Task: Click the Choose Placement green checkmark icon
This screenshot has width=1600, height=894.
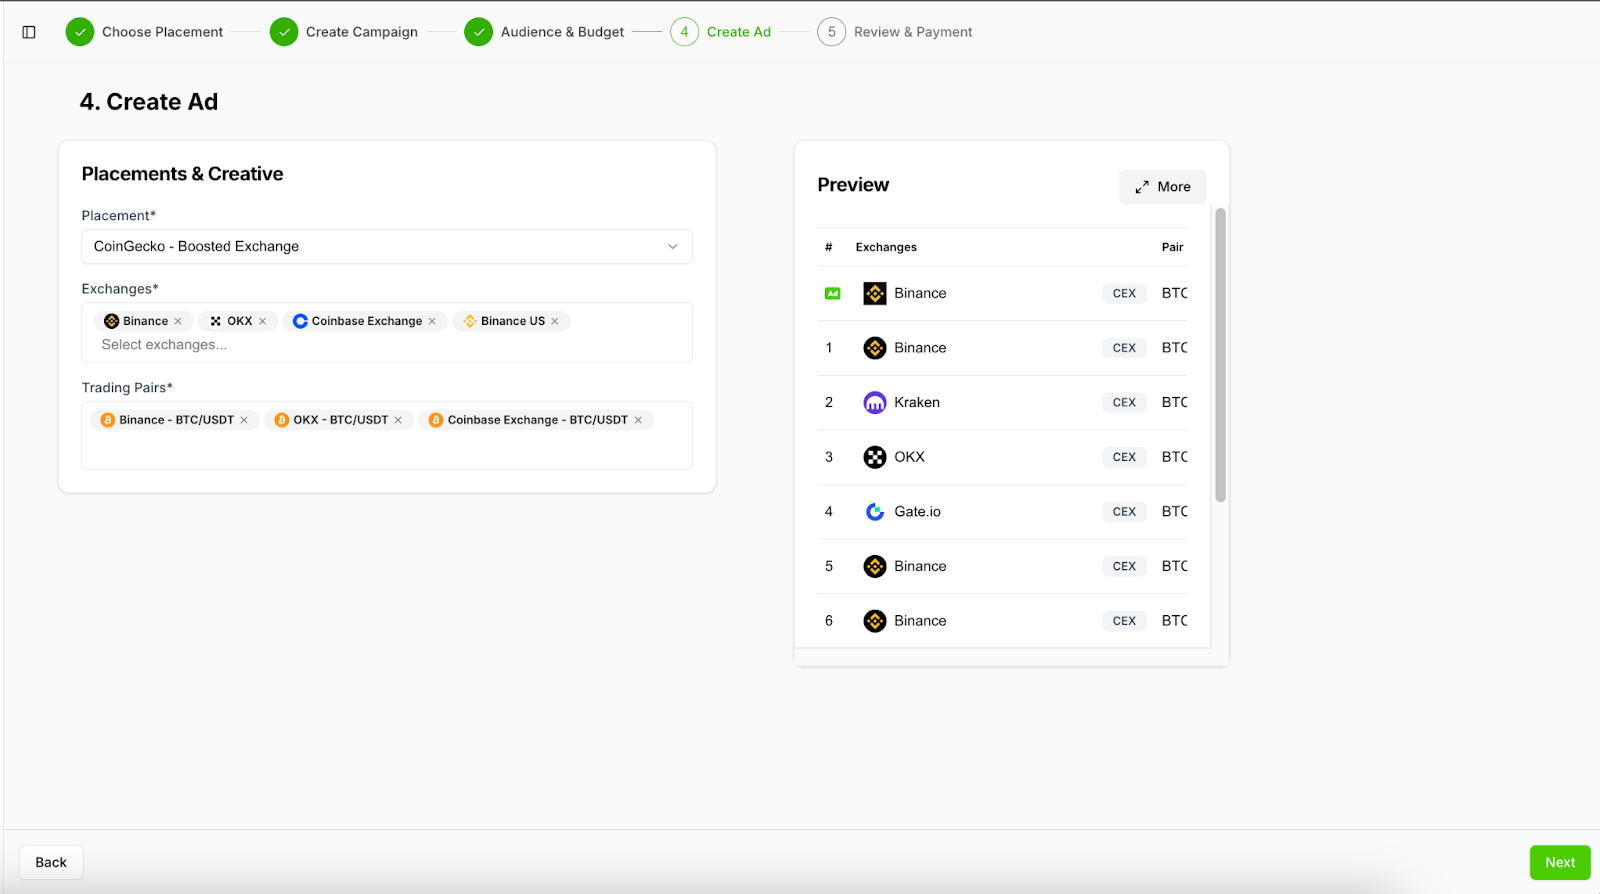Action: (x=80, y=32)
